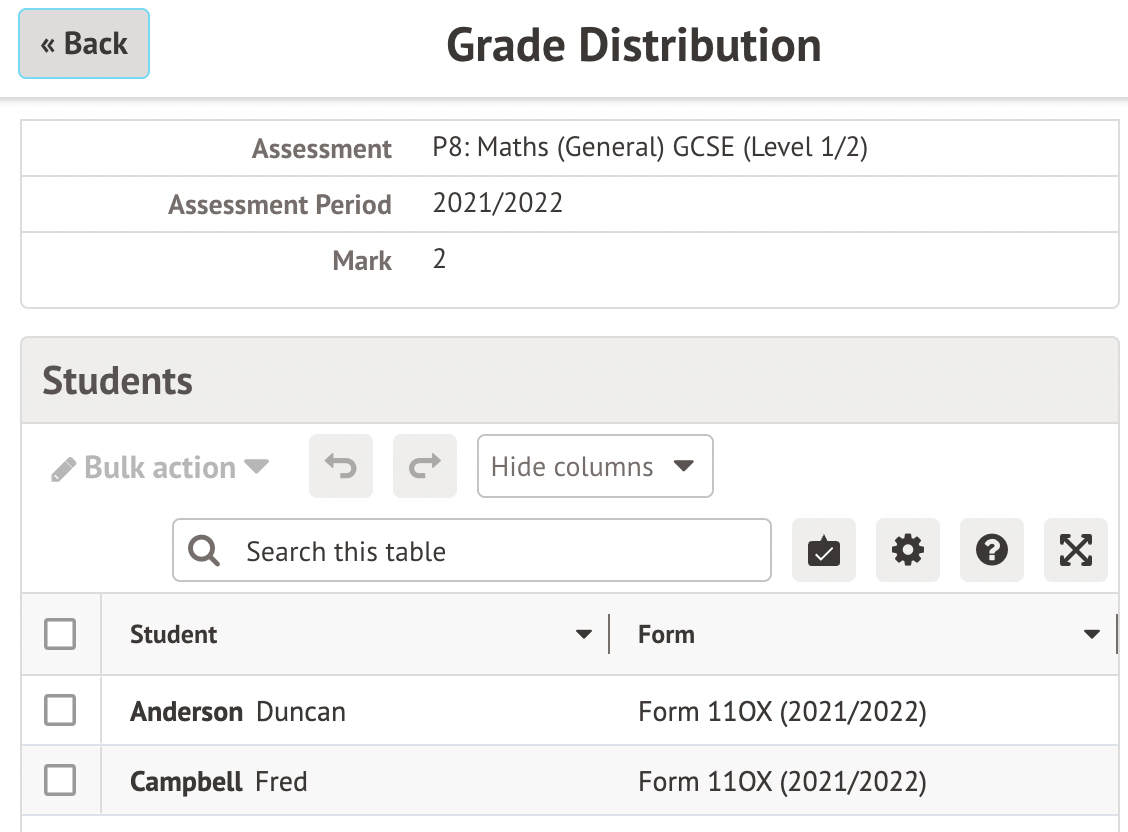Expand table to fullscreen with arrows icon
Image resolution: width=1128 pixels, height=832 pixels.
[x=1076, y=550]
